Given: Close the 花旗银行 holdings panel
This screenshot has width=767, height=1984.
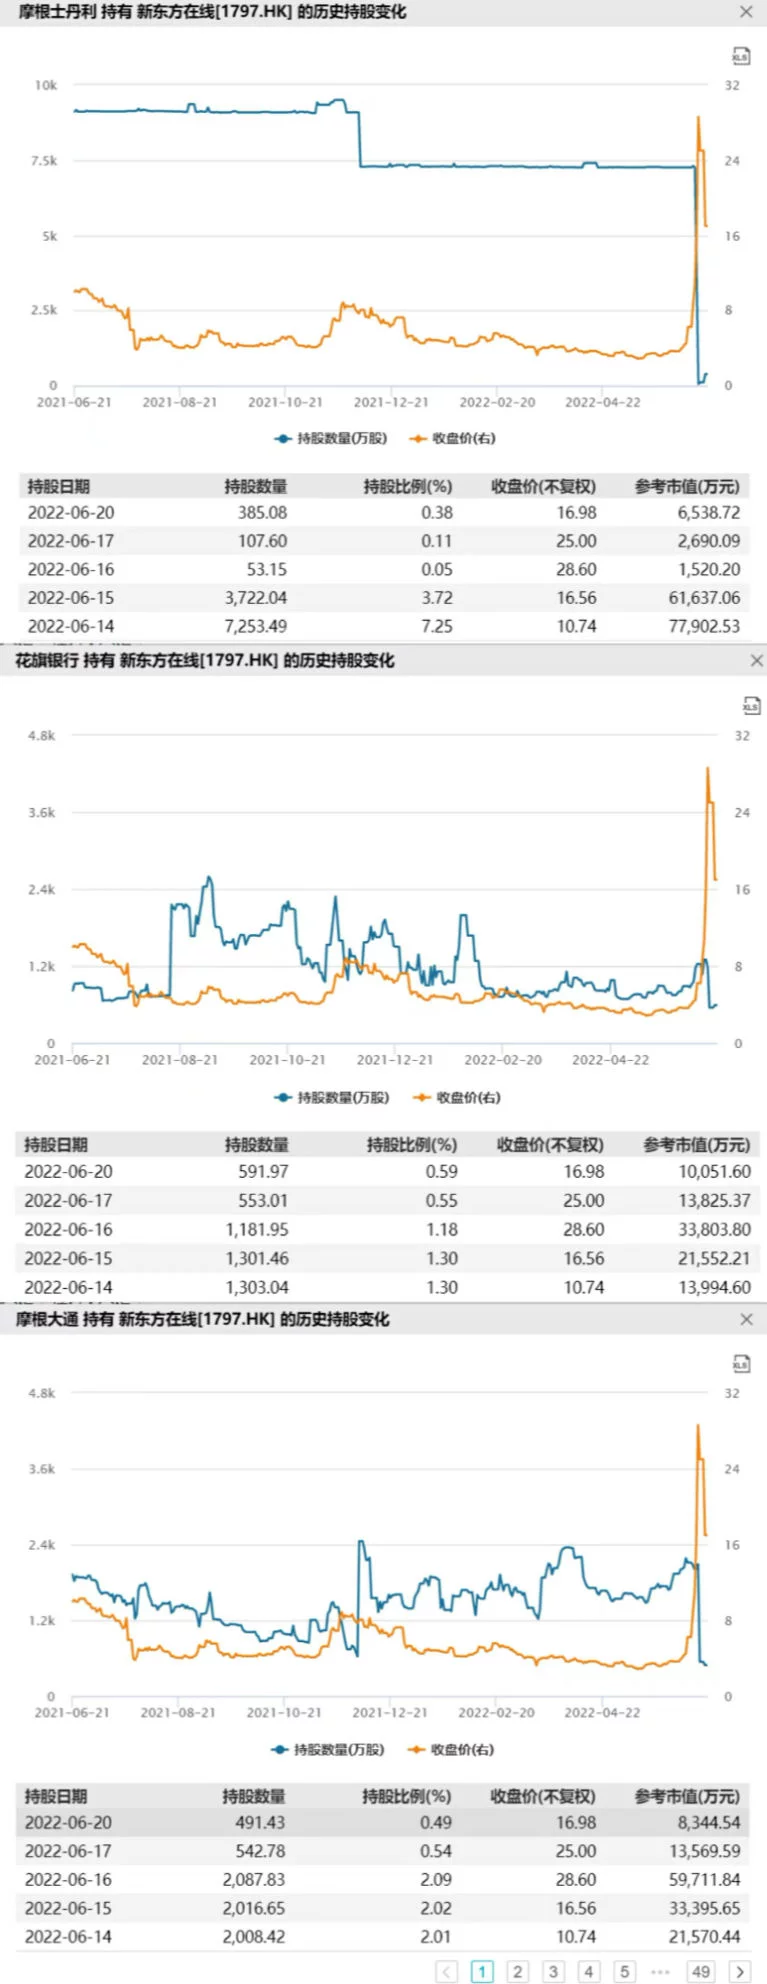Looking at the screenshot, I should [757, 660].
